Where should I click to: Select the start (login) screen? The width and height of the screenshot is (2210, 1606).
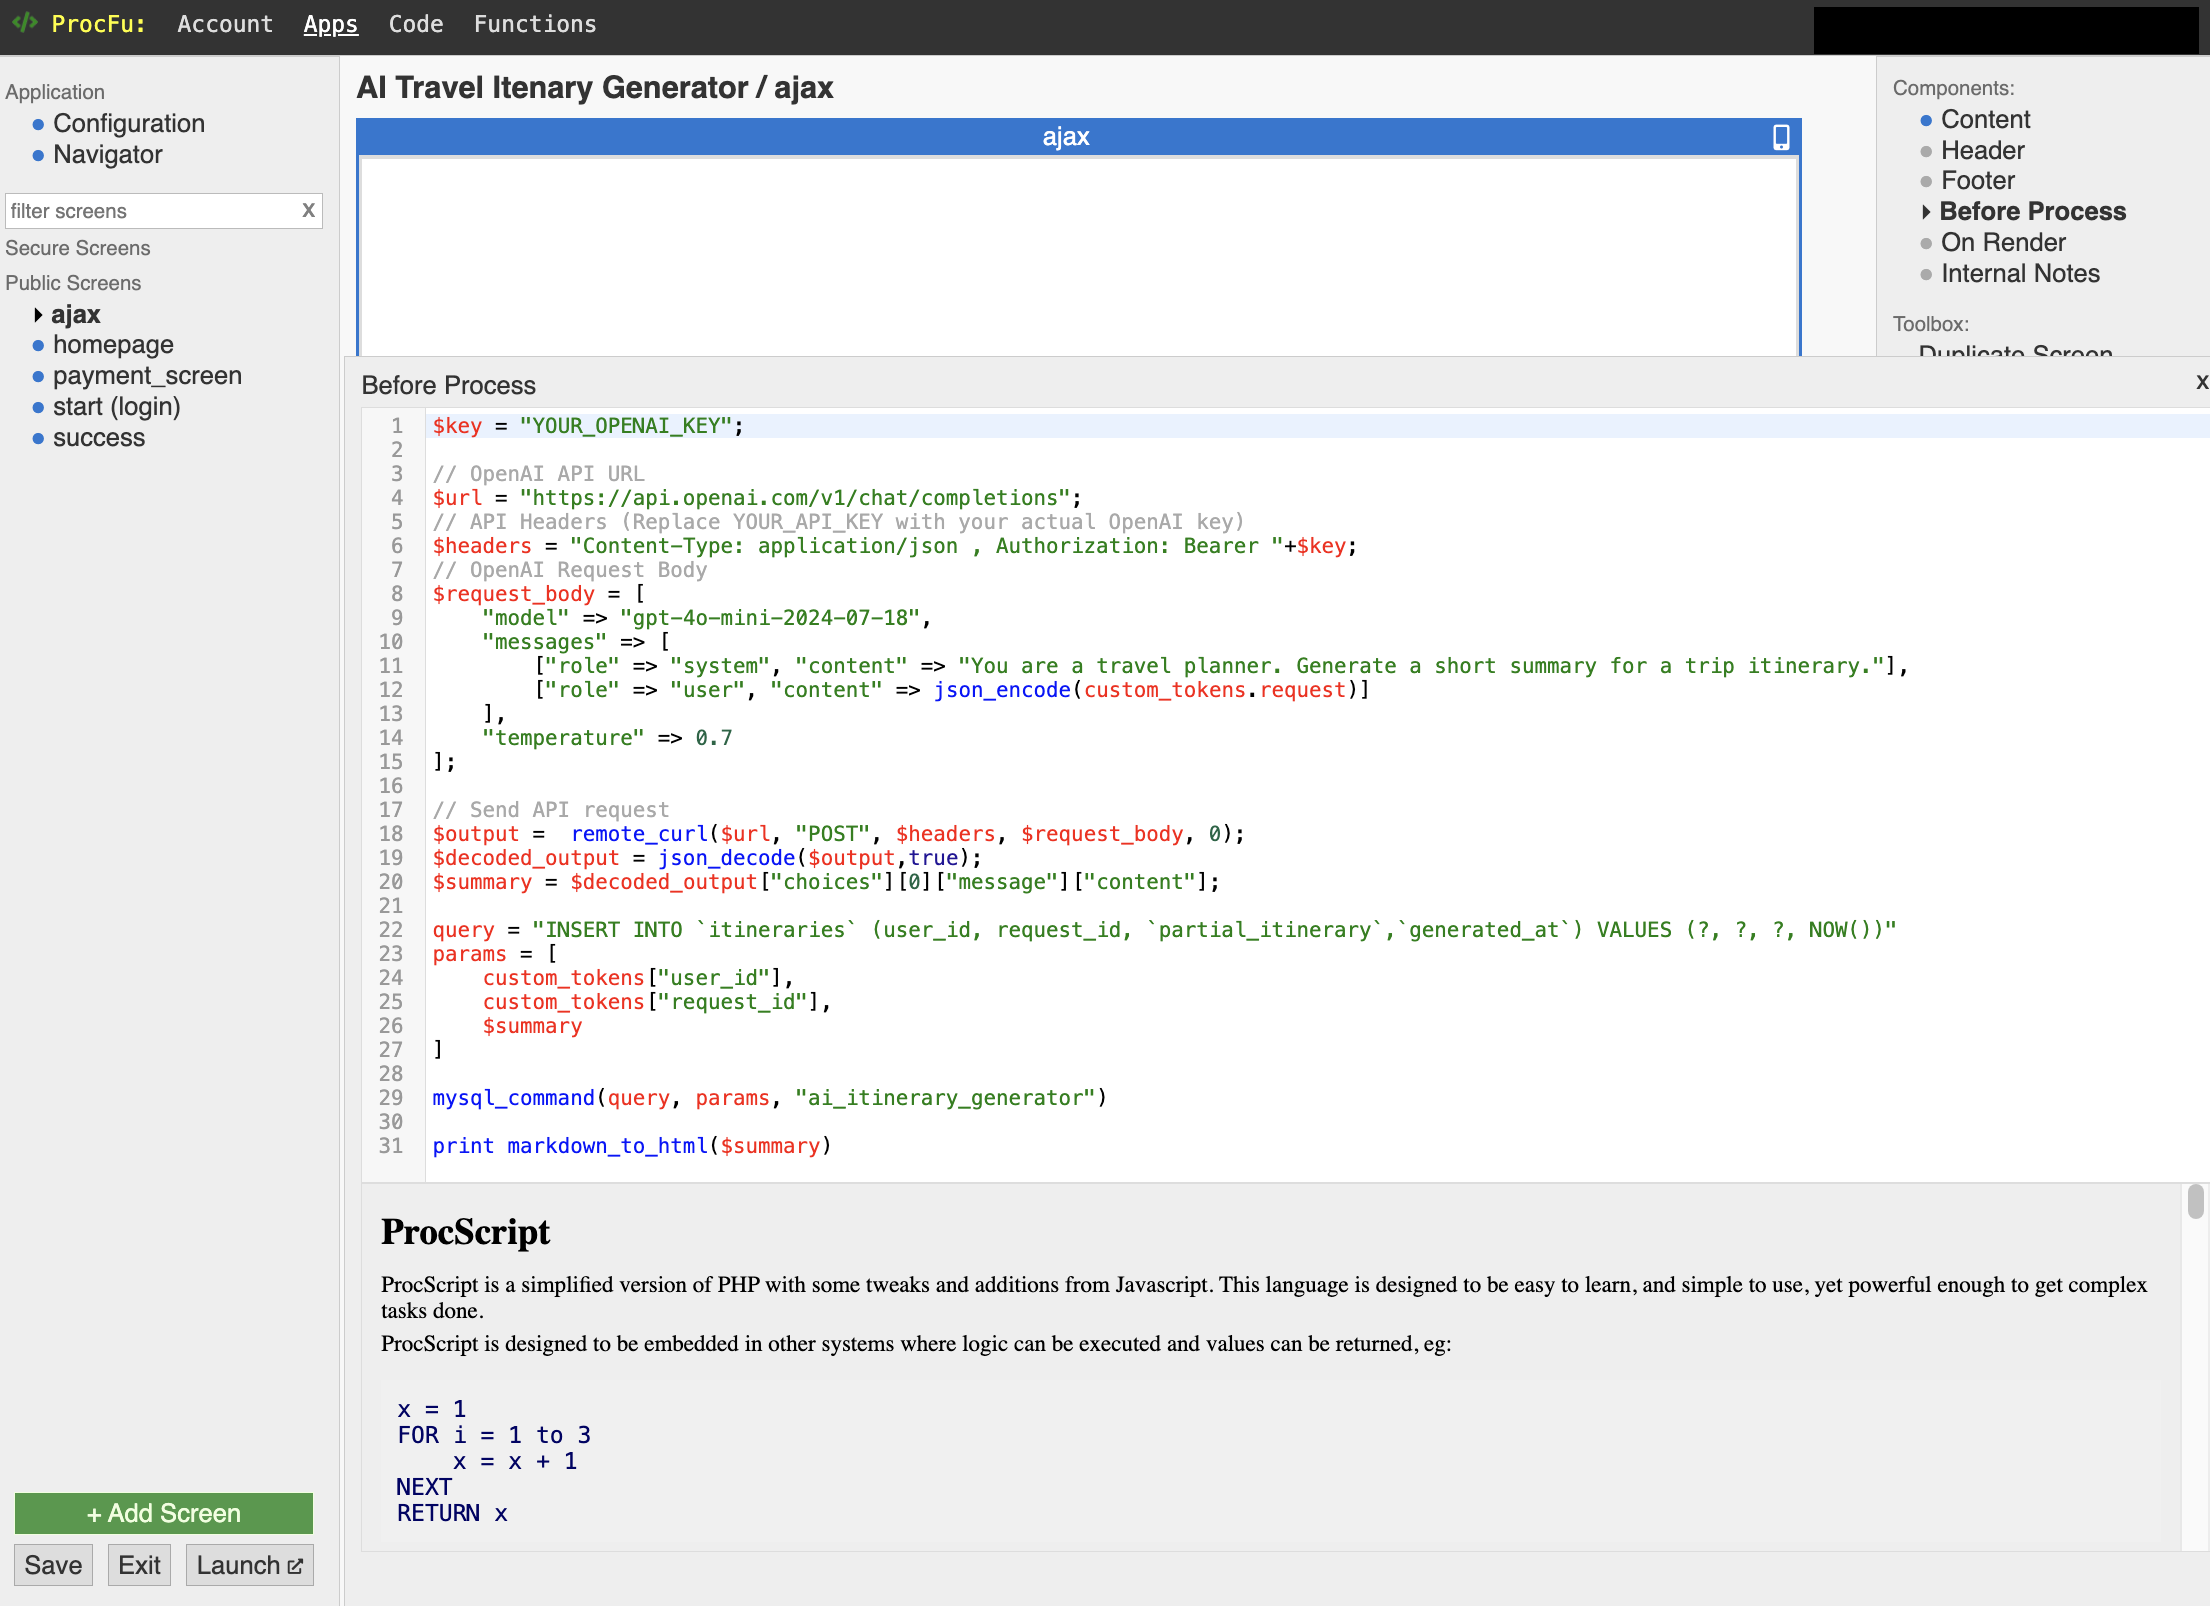pyautogui.click(x=117, y=406)
